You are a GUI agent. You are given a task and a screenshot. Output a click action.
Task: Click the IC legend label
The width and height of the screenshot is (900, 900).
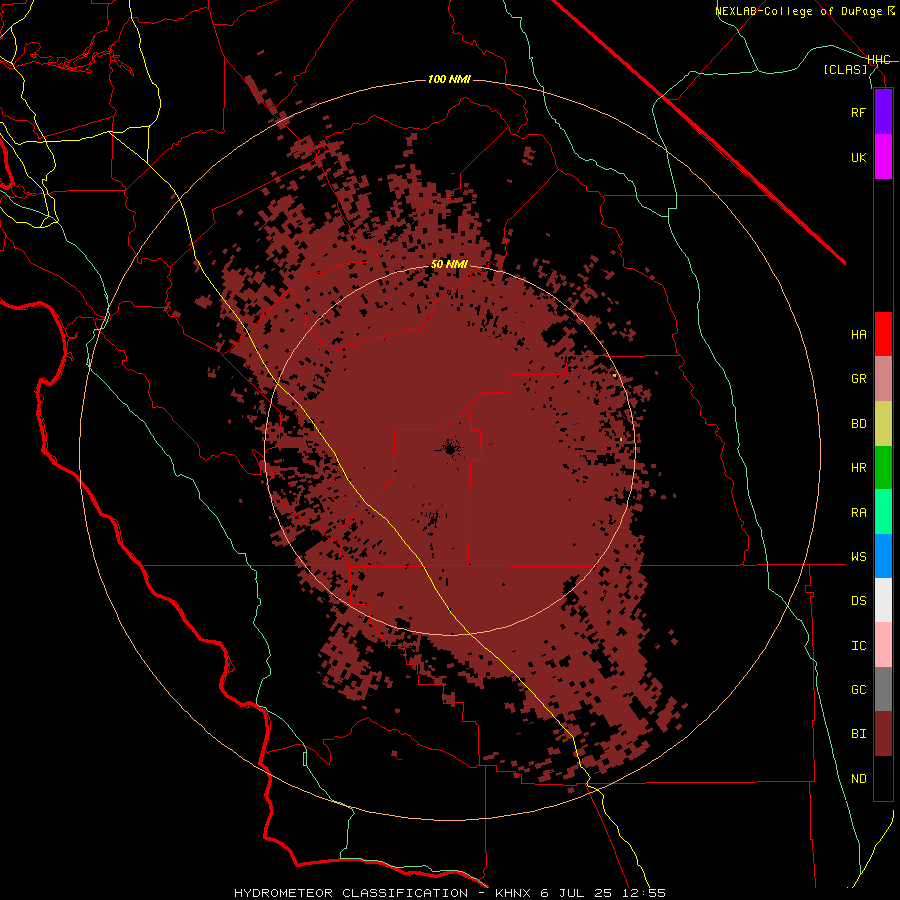[x=858, y=646]
